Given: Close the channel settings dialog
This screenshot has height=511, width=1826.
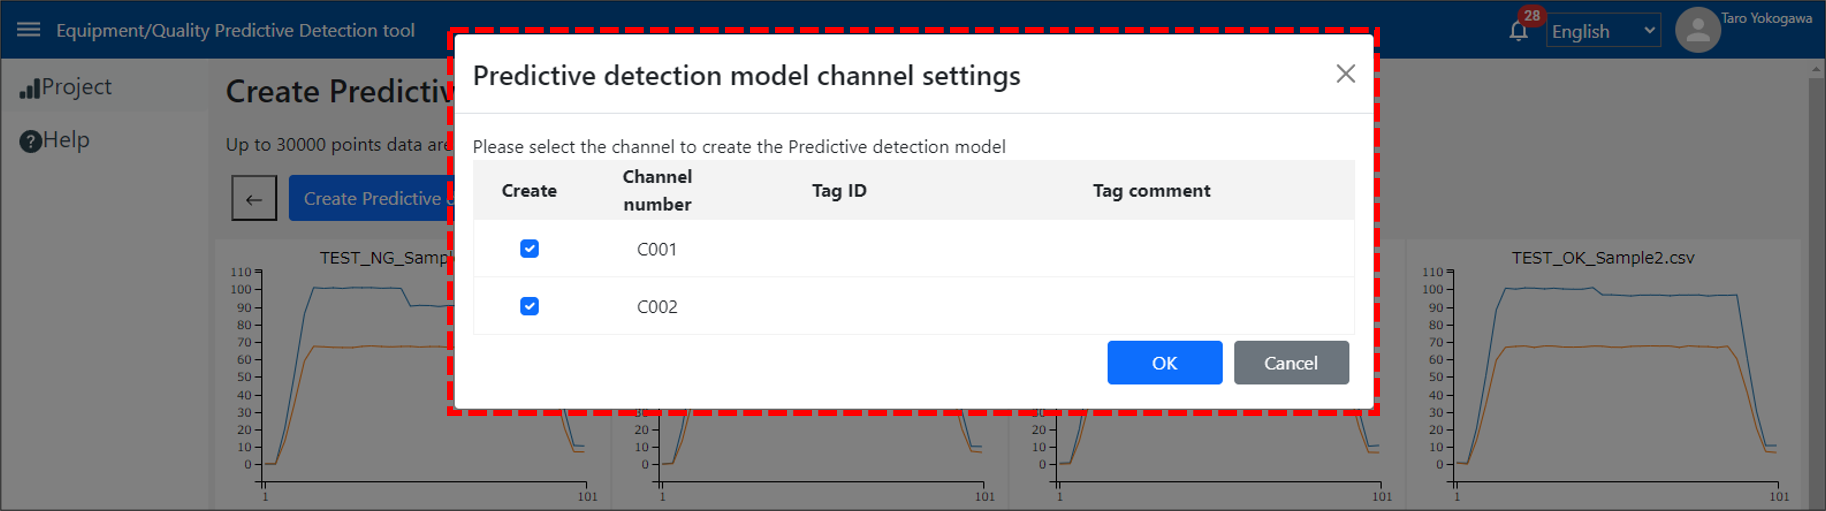Looking at the screenshot, I should click(x=1345, y=74).
